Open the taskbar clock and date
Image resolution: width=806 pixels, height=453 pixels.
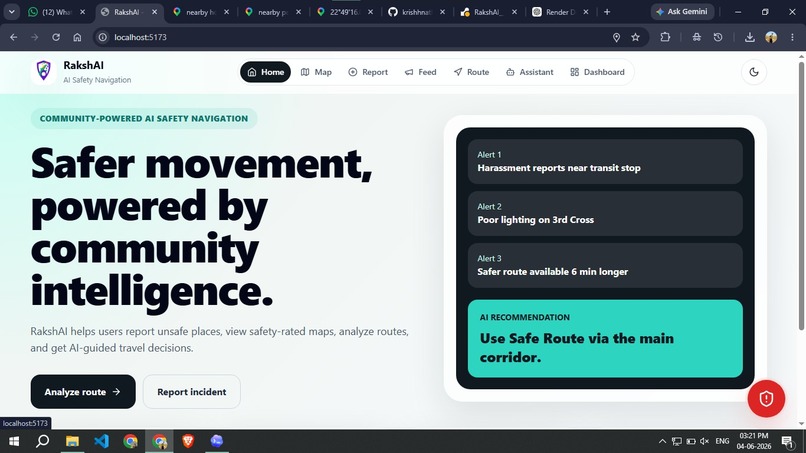pyautogui.click(x=754, y=441)
